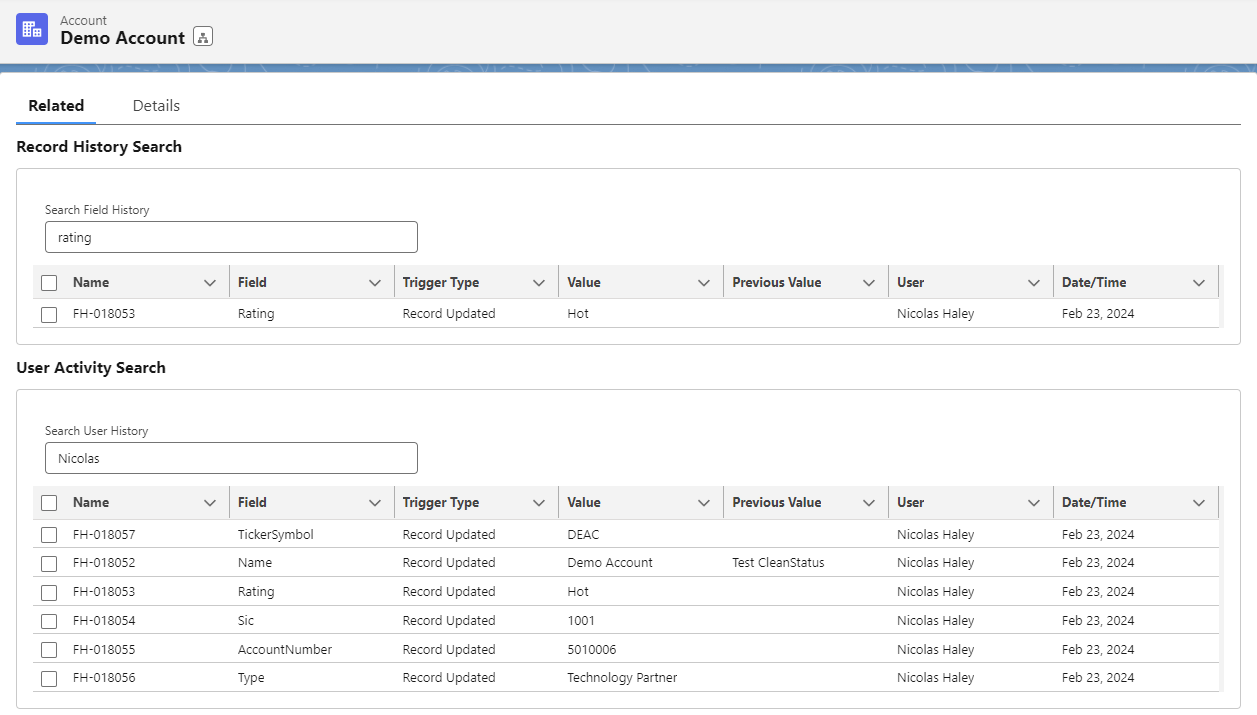Click the DEAC value cell

point(583,535)
